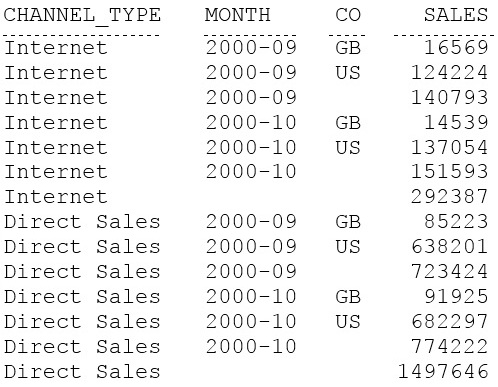
Task: Click last Direct Sales row label
Action: pyautogui.click(x=82, y=371)
